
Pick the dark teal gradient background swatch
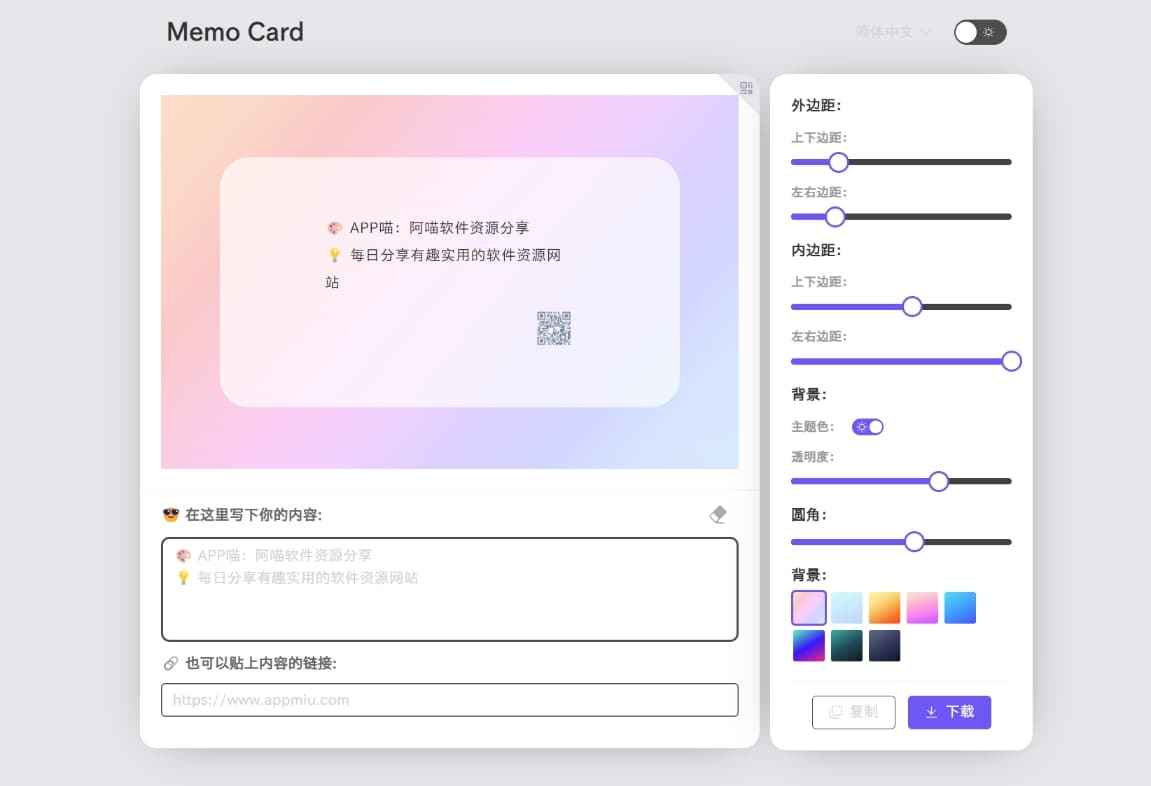coord(847,646)
